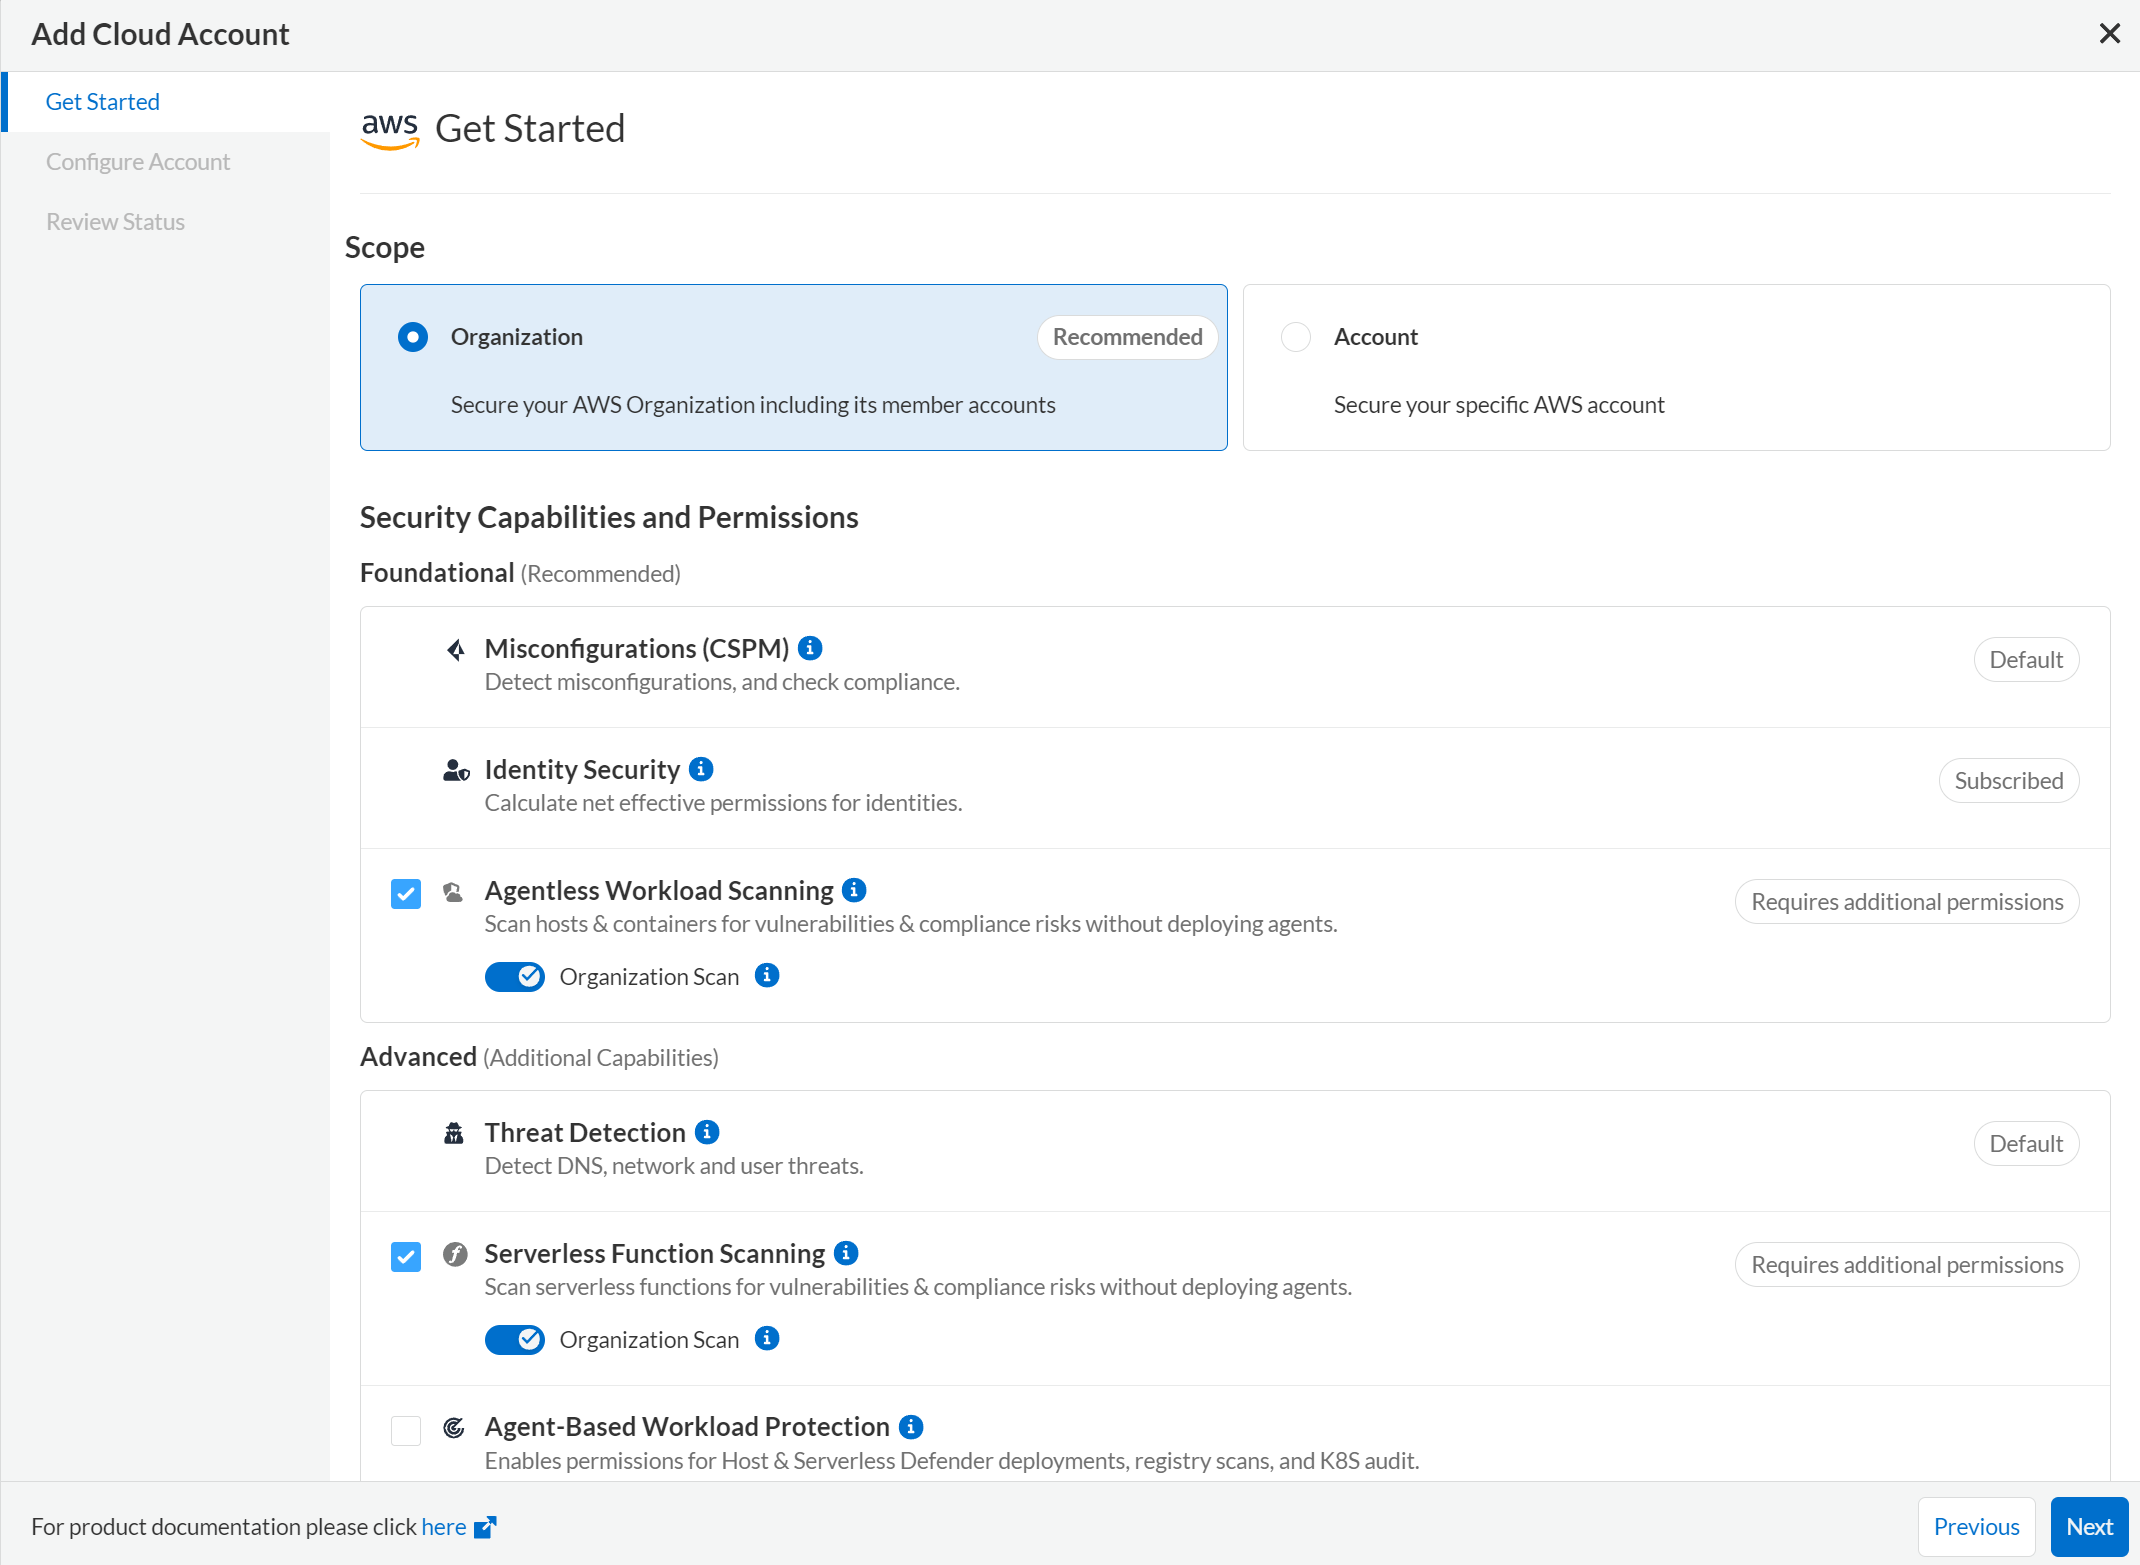Click the Subscribed badge for Identity Security
This screenshot has width=2140, height=1565.
(x=2009, y=781)
